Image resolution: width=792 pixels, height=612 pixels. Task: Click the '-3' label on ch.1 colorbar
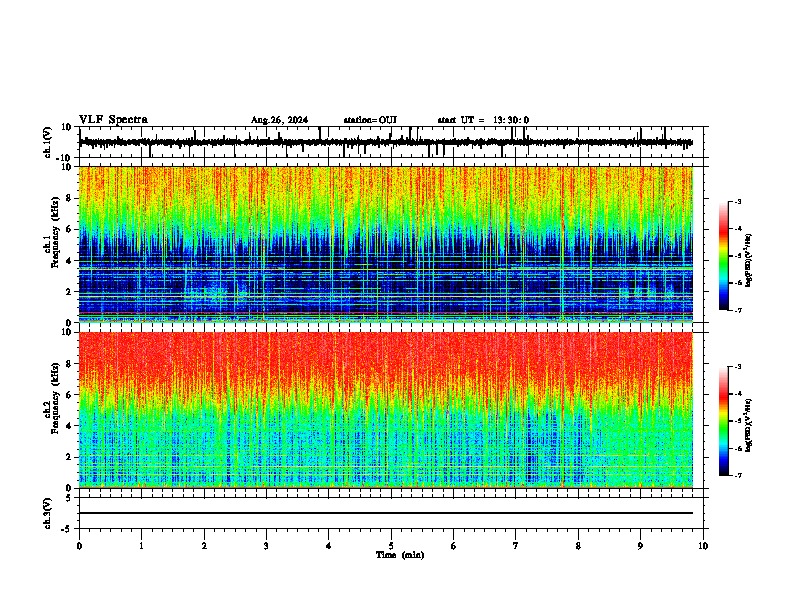point(738,201)
